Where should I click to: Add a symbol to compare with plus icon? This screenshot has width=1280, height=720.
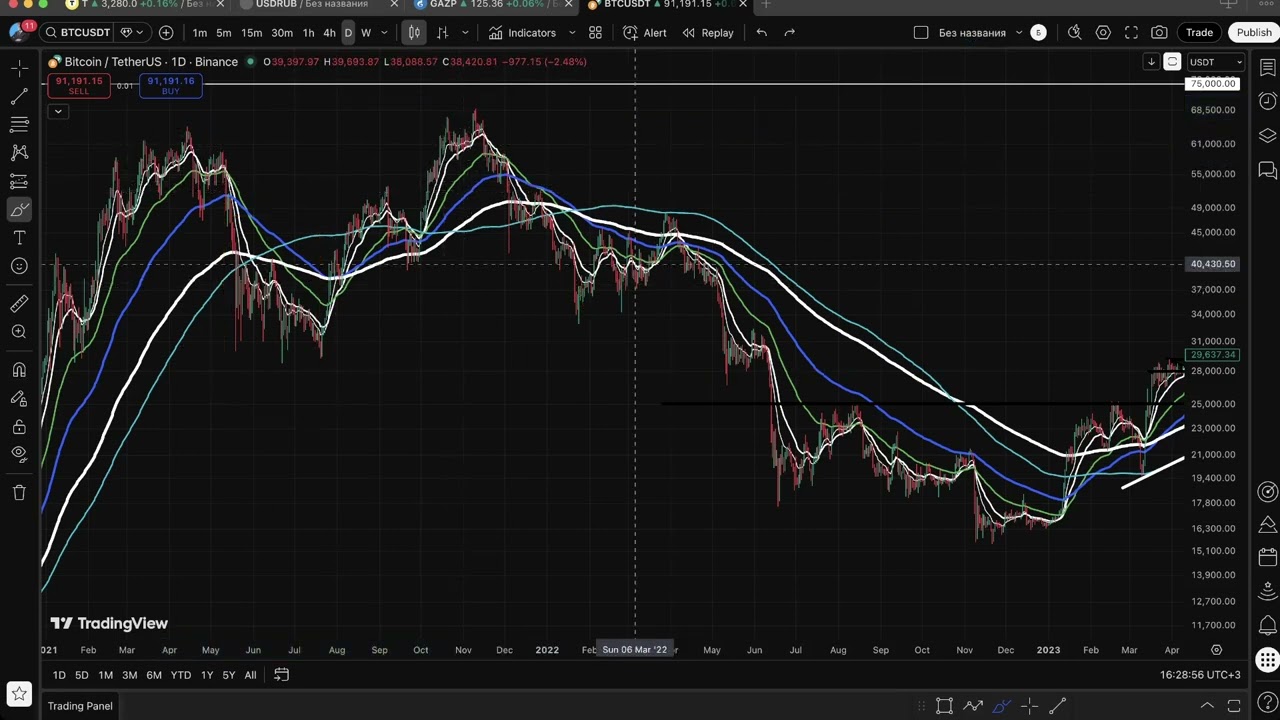[166, 33]
